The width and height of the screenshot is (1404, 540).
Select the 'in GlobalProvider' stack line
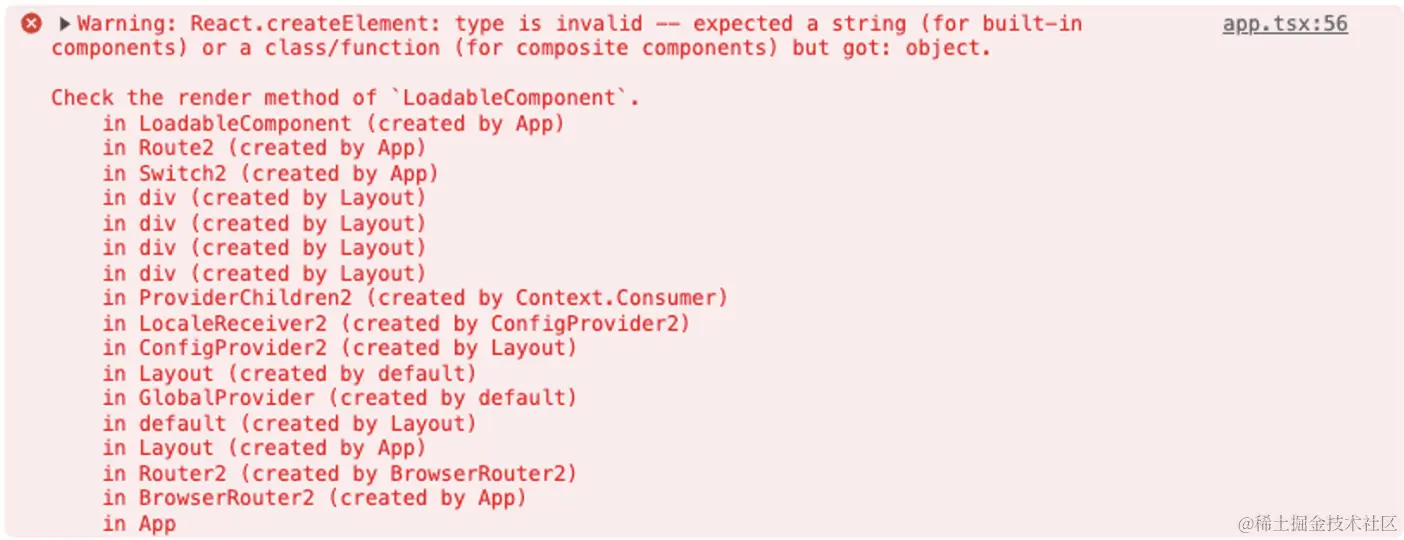click(x=339, y=398)
